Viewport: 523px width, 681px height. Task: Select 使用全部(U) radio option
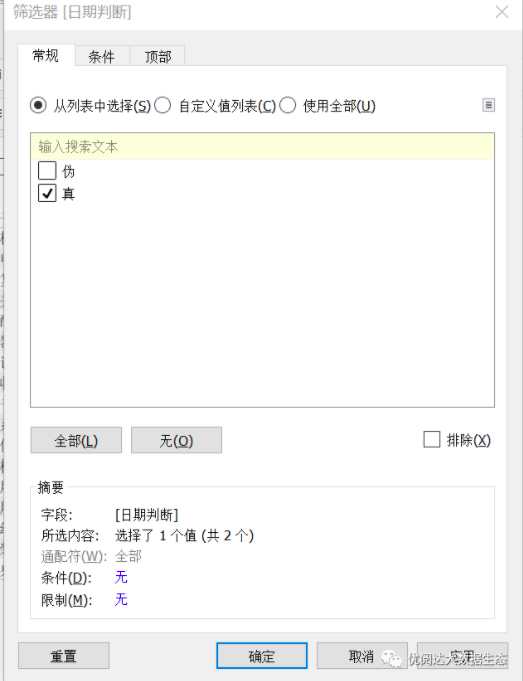pyautogui.click(x=288, y=106)
